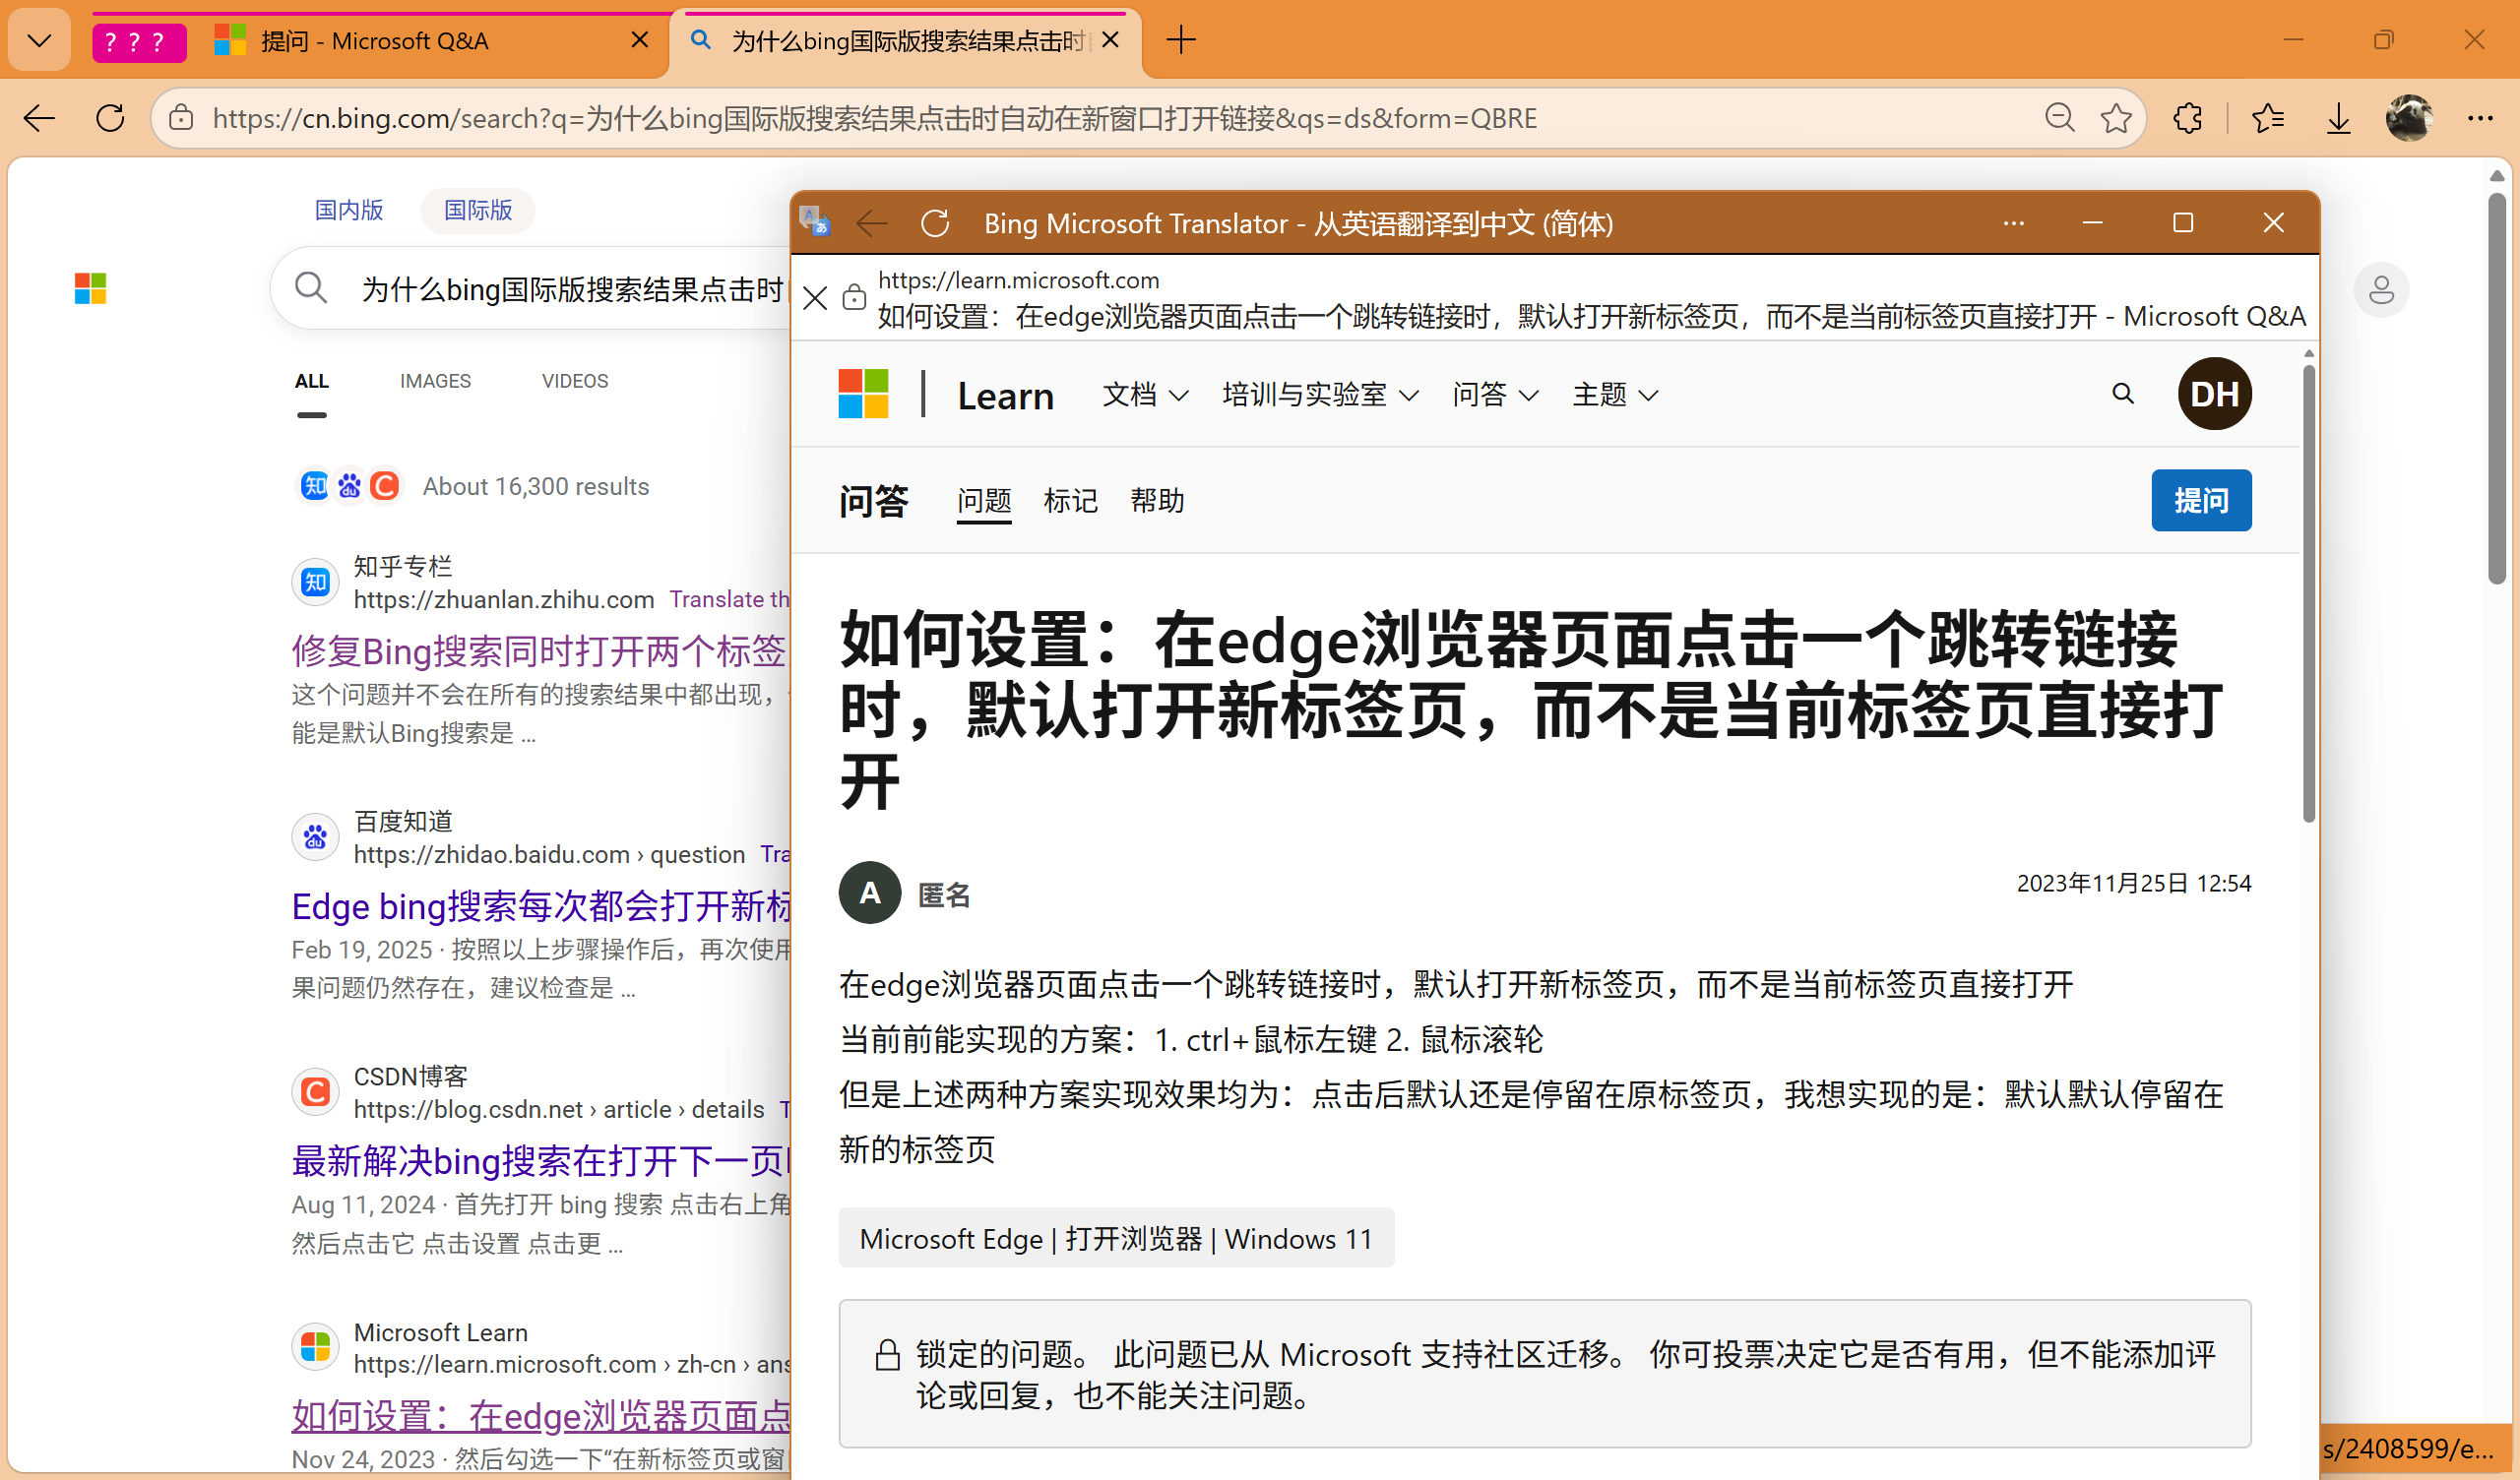The height and width of the screenshot is (1480, 2520).
Task: View site information lock icon in address bar
Action: pyautogui.click(x=181, y=118)
